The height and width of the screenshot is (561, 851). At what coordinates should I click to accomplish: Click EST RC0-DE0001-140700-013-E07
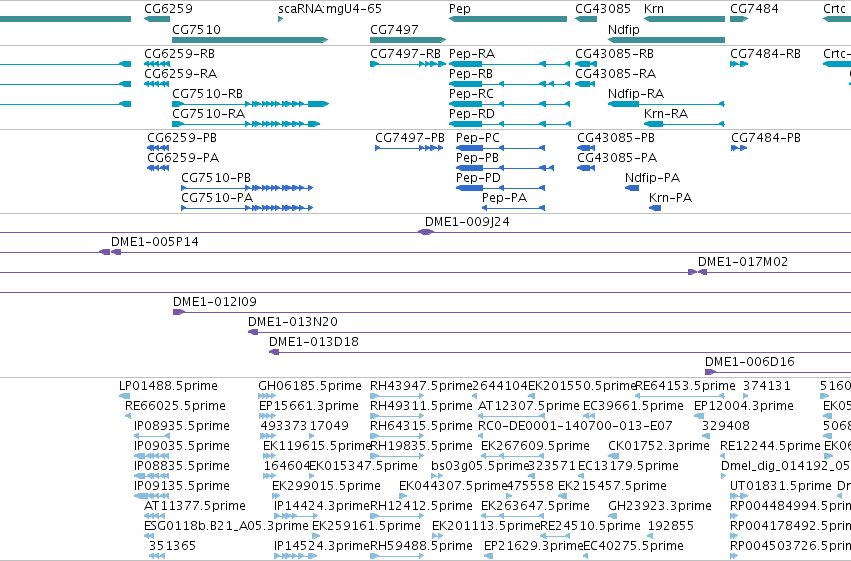click(575, 426)
